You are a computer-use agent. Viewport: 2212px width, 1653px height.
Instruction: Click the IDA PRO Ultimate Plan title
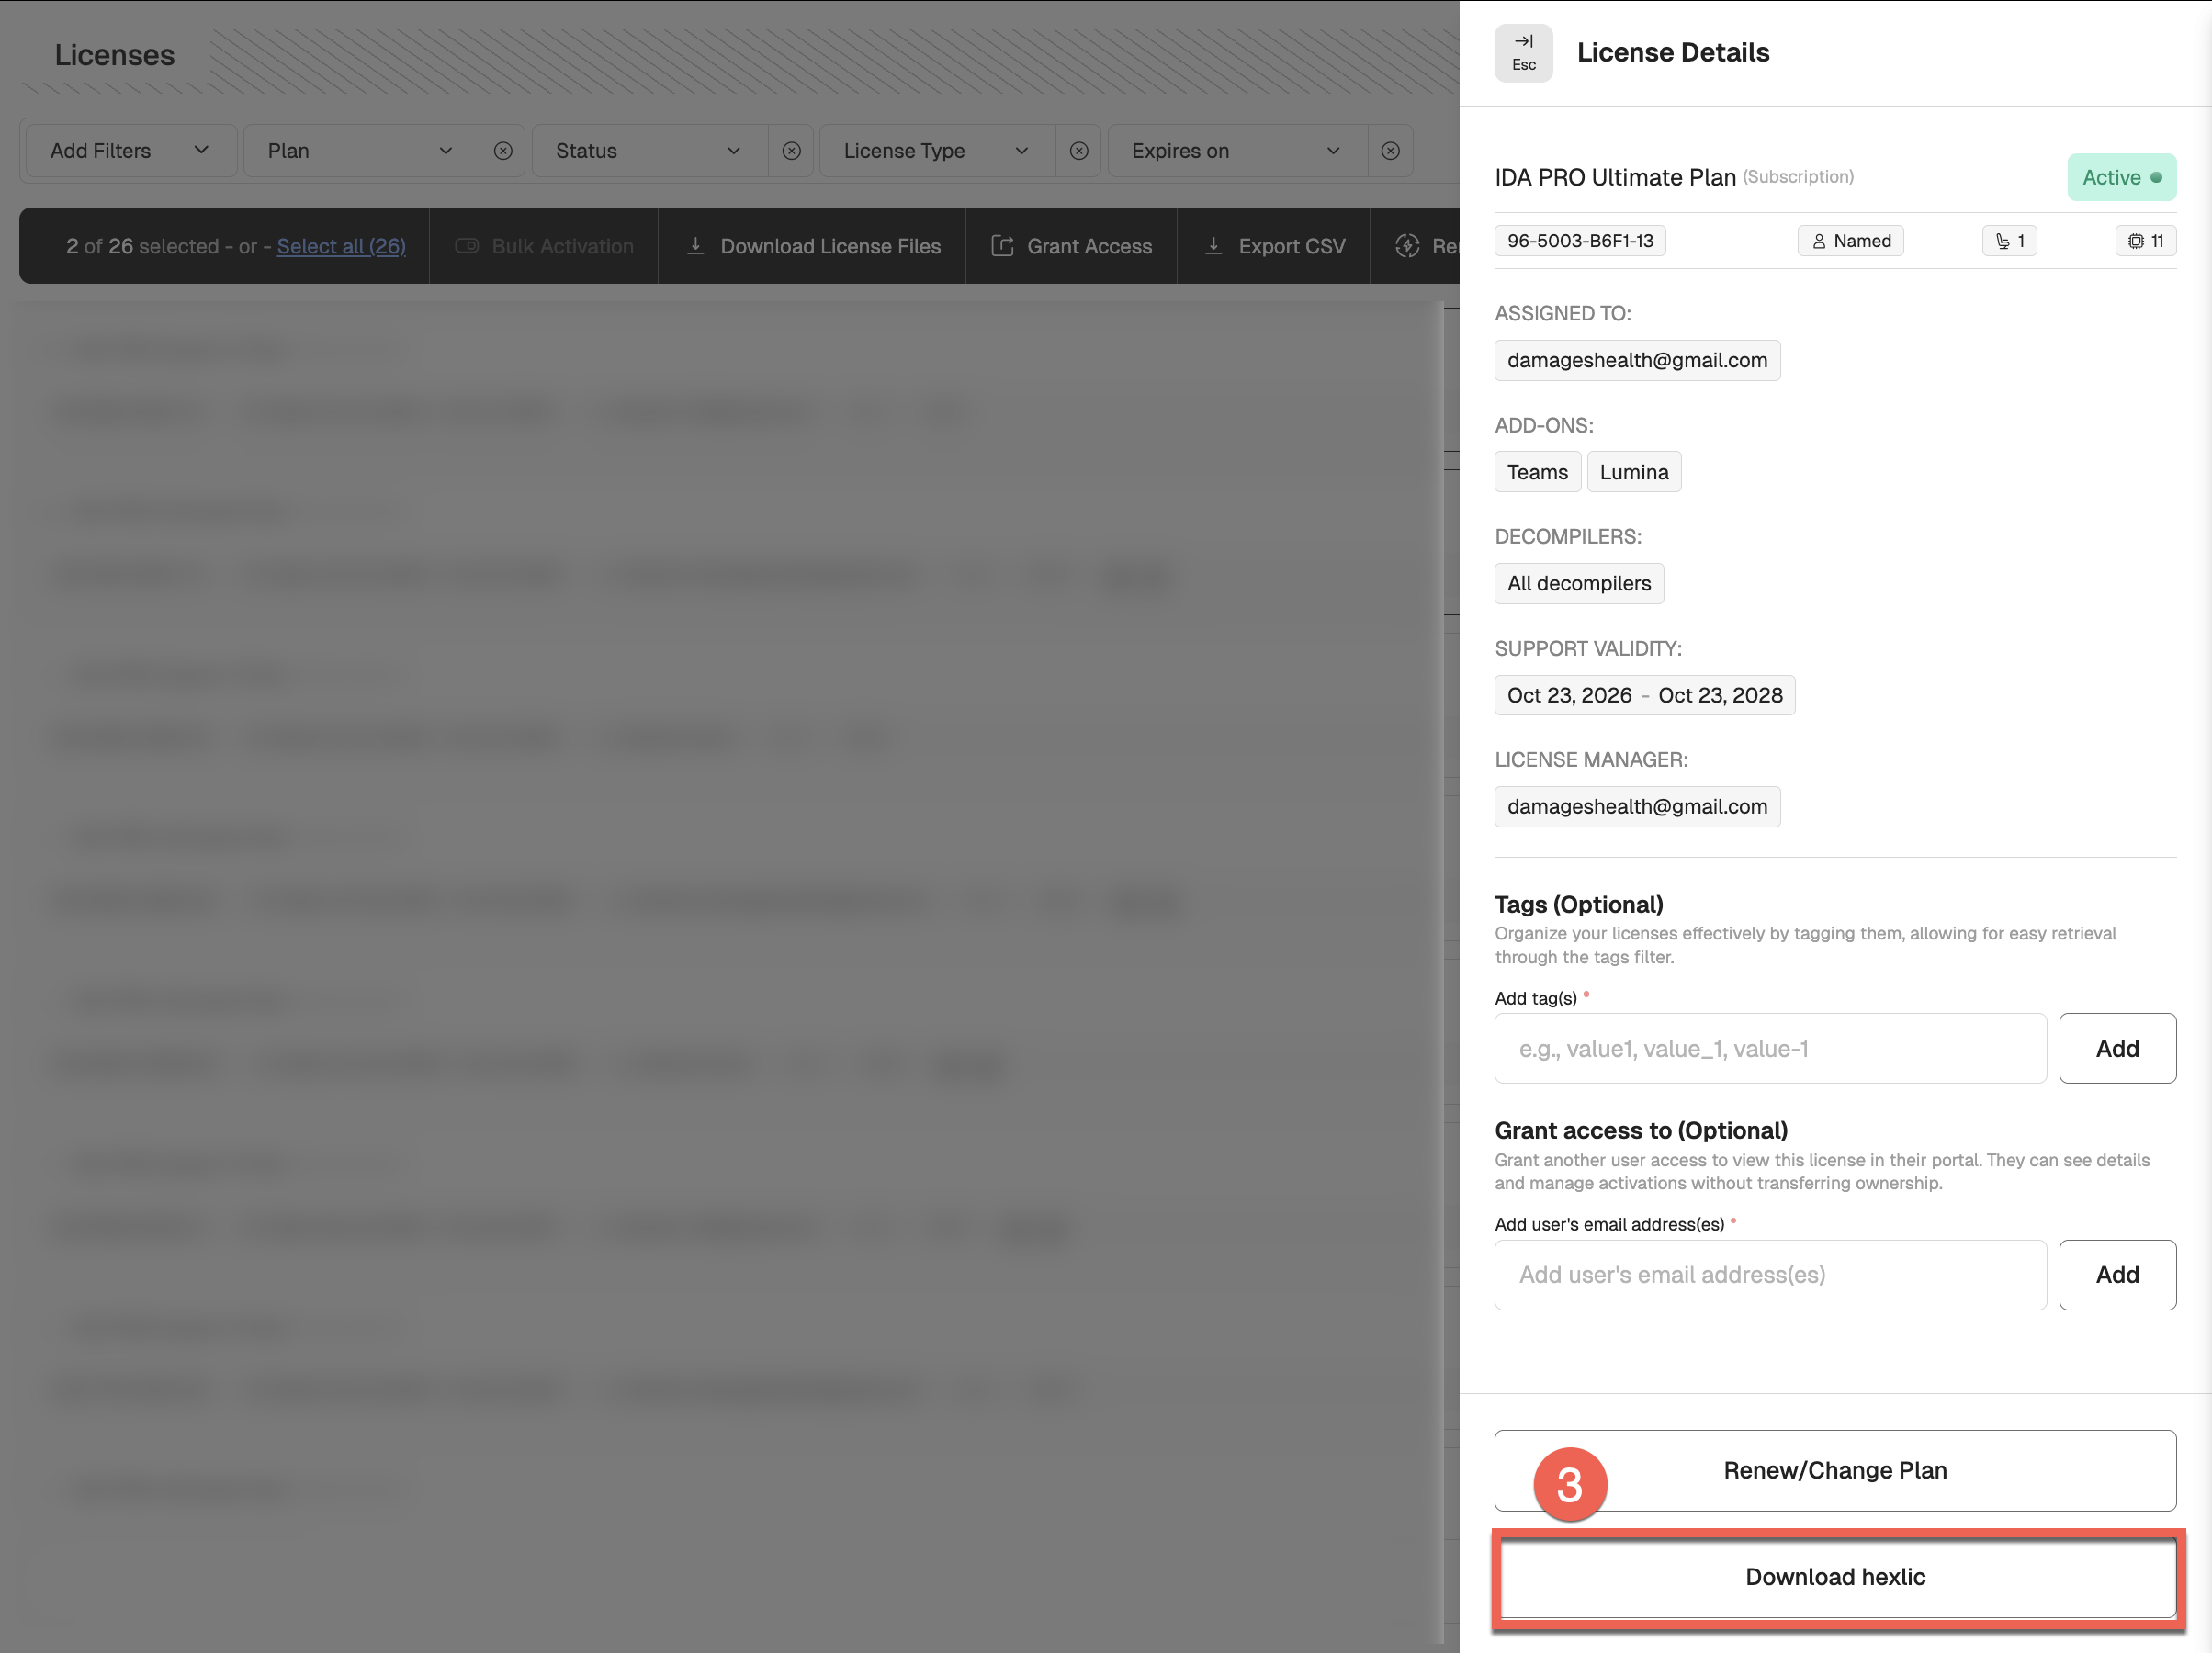[x=1615, y=177]
